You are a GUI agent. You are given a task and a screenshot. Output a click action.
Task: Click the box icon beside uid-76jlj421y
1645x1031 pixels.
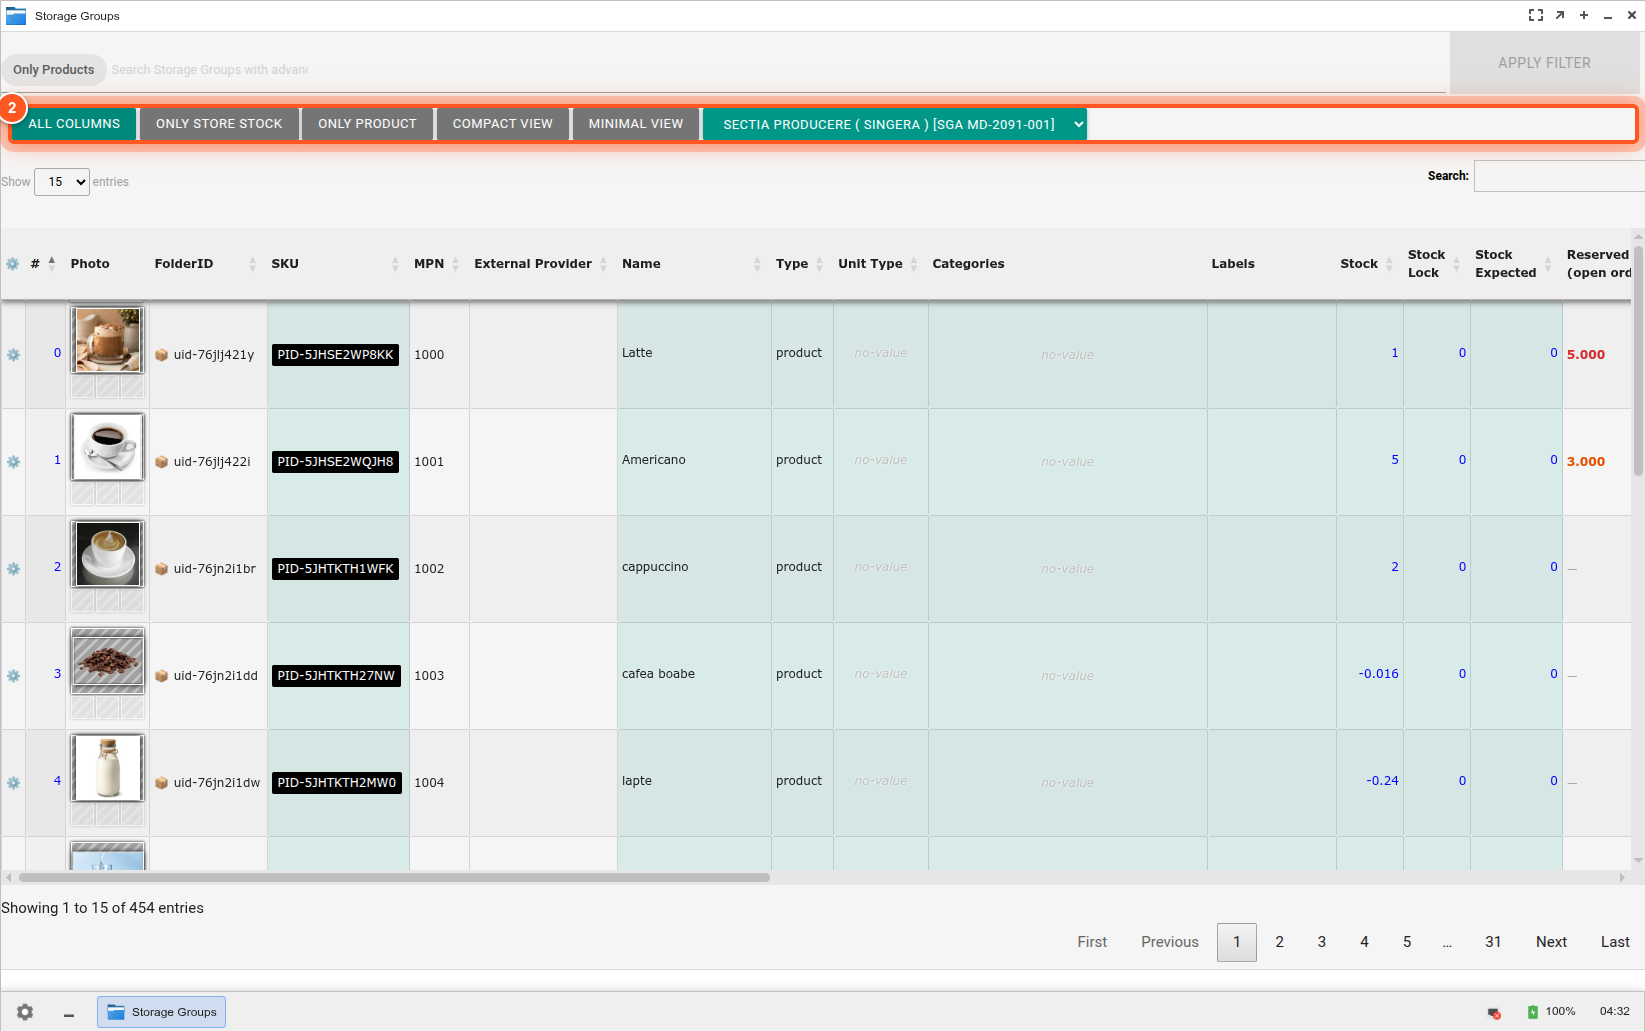(161, 355)
